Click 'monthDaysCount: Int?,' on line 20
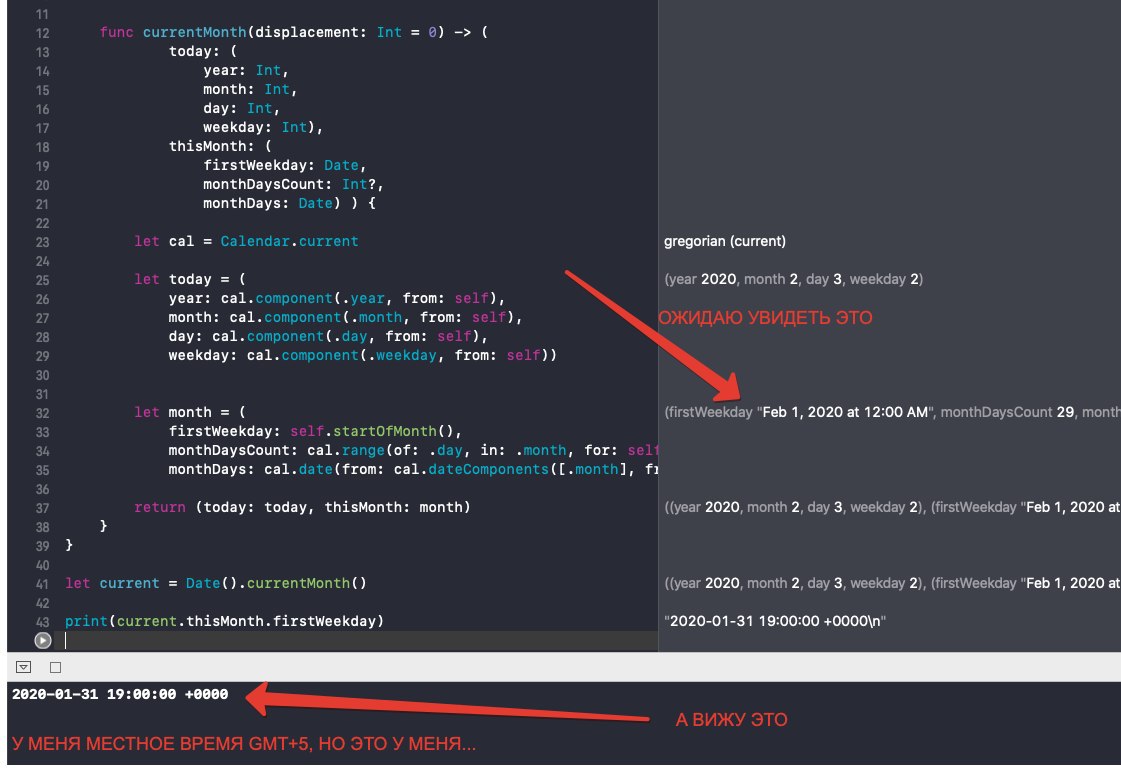Screen dimensions: 1121x768 click(x=293, y=184)
